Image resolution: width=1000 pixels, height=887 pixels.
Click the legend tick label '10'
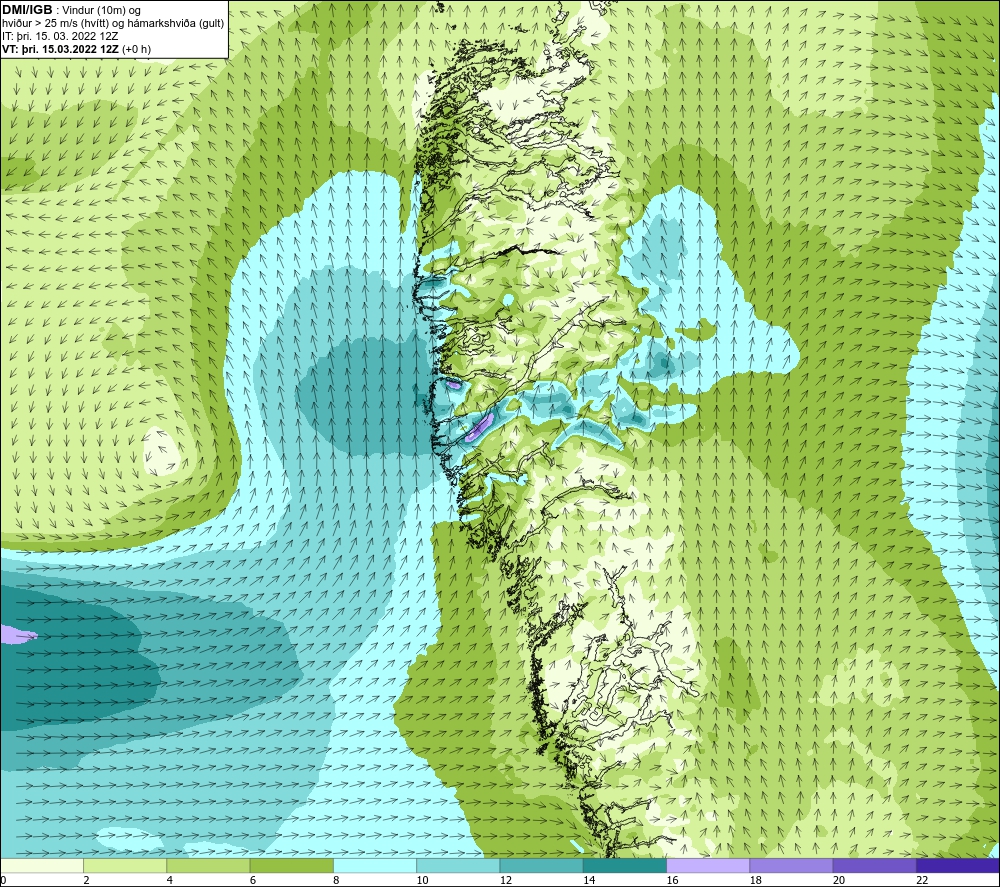(x=422, y=881)
